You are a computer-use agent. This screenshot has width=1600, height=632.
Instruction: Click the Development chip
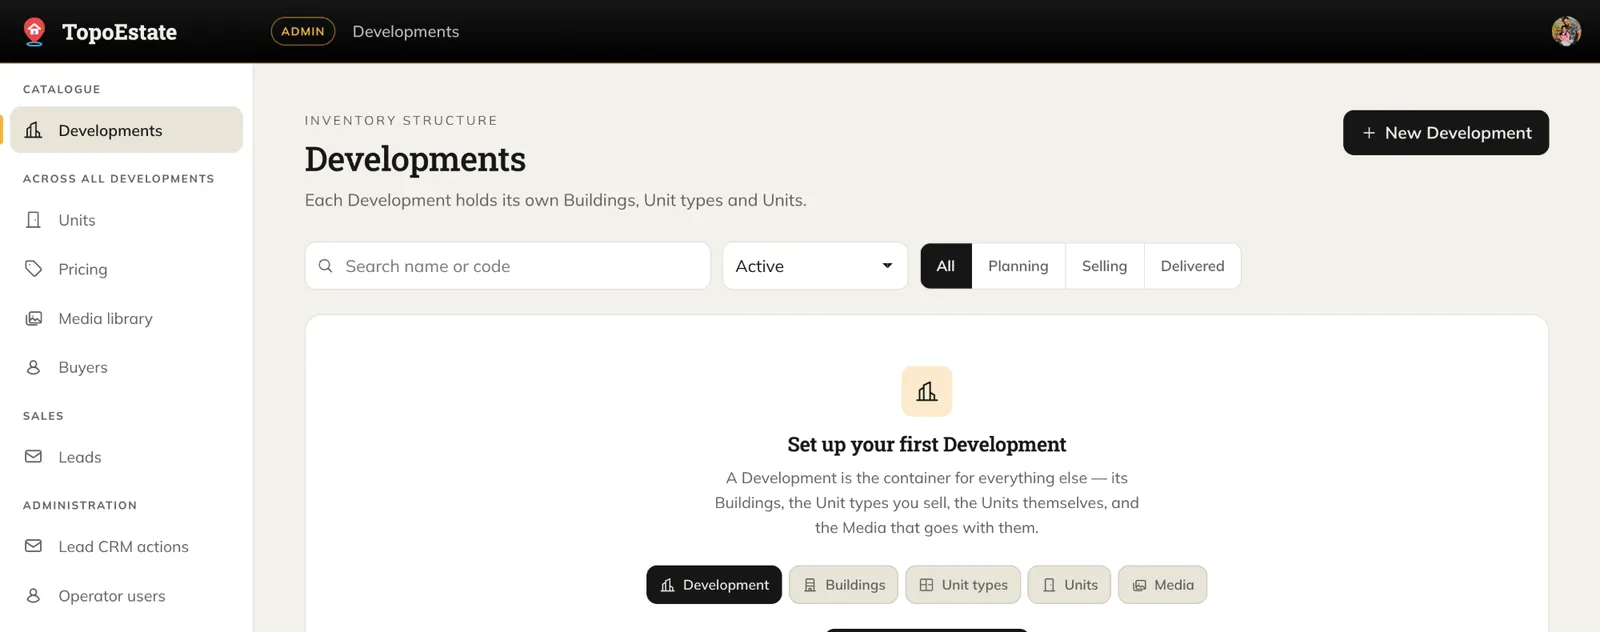pos(714,585)
